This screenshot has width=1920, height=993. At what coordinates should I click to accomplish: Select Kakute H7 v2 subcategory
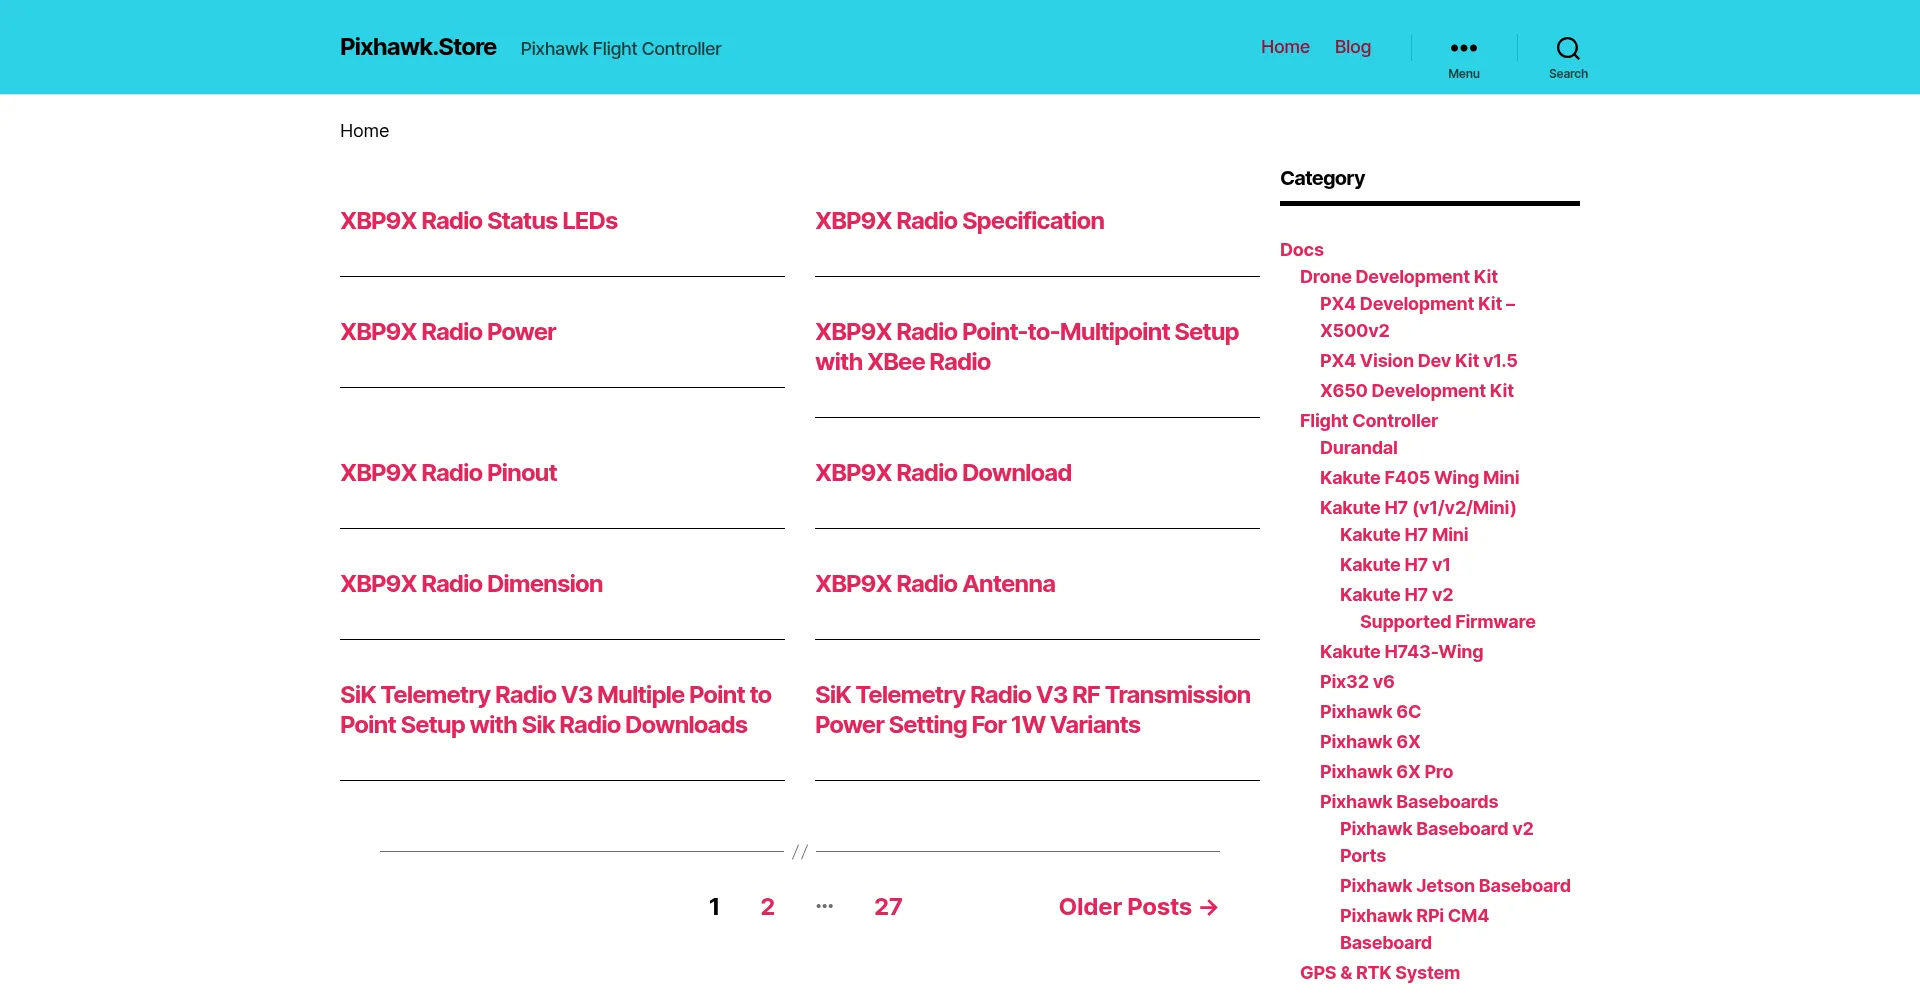[x=1396, y=595]
